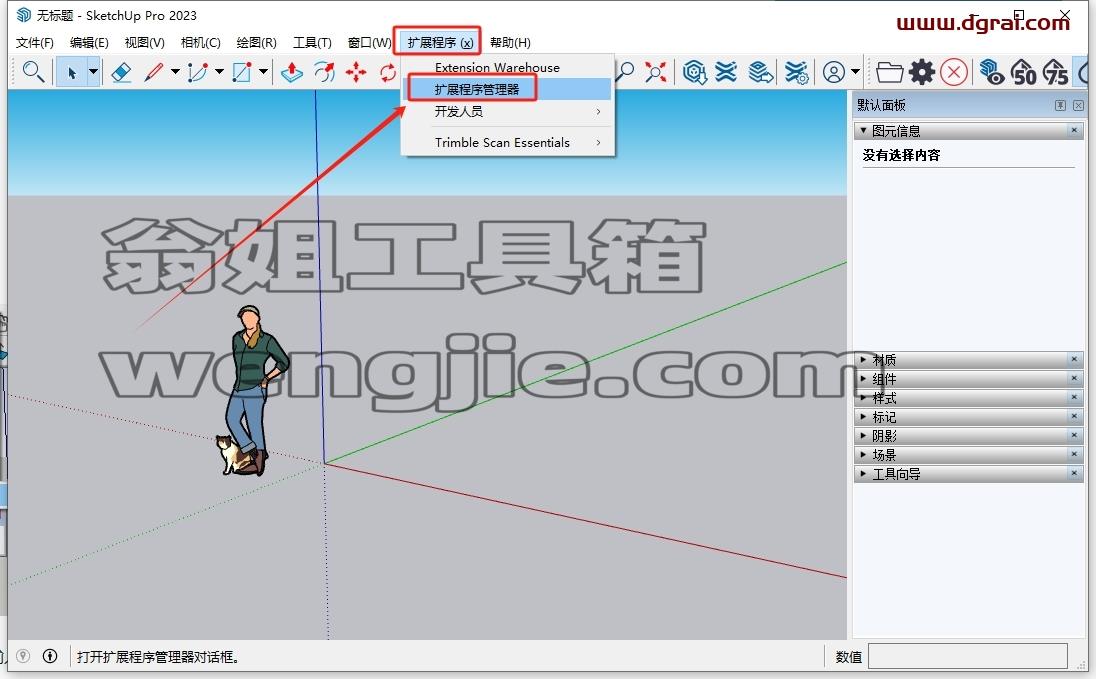Click the 扩展程序(x) menu title
This screenshot has height=679, width=1096.
440,43
